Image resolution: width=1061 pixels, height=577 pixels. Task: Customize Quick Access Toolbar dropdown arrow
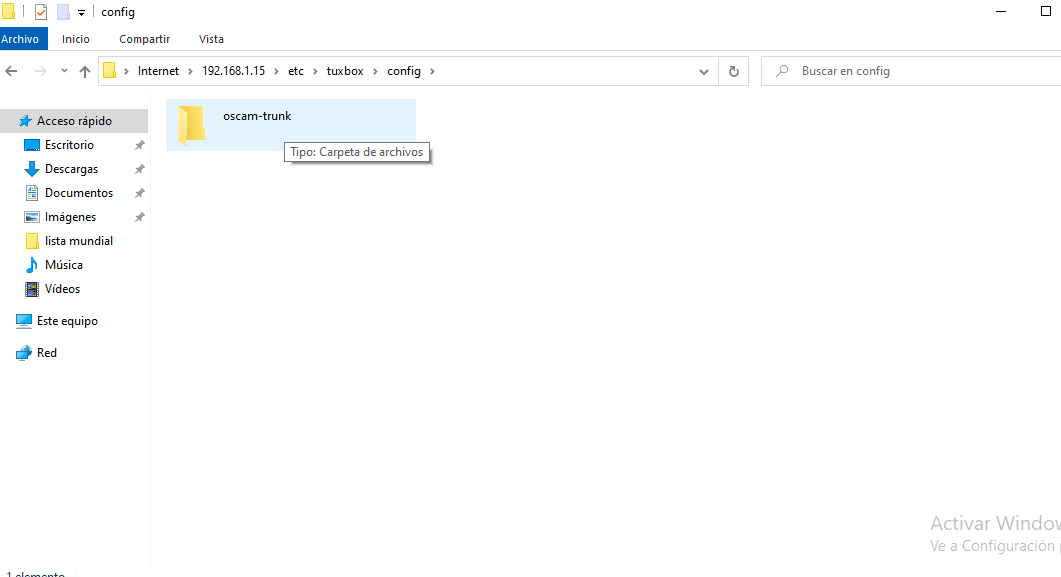81,13
